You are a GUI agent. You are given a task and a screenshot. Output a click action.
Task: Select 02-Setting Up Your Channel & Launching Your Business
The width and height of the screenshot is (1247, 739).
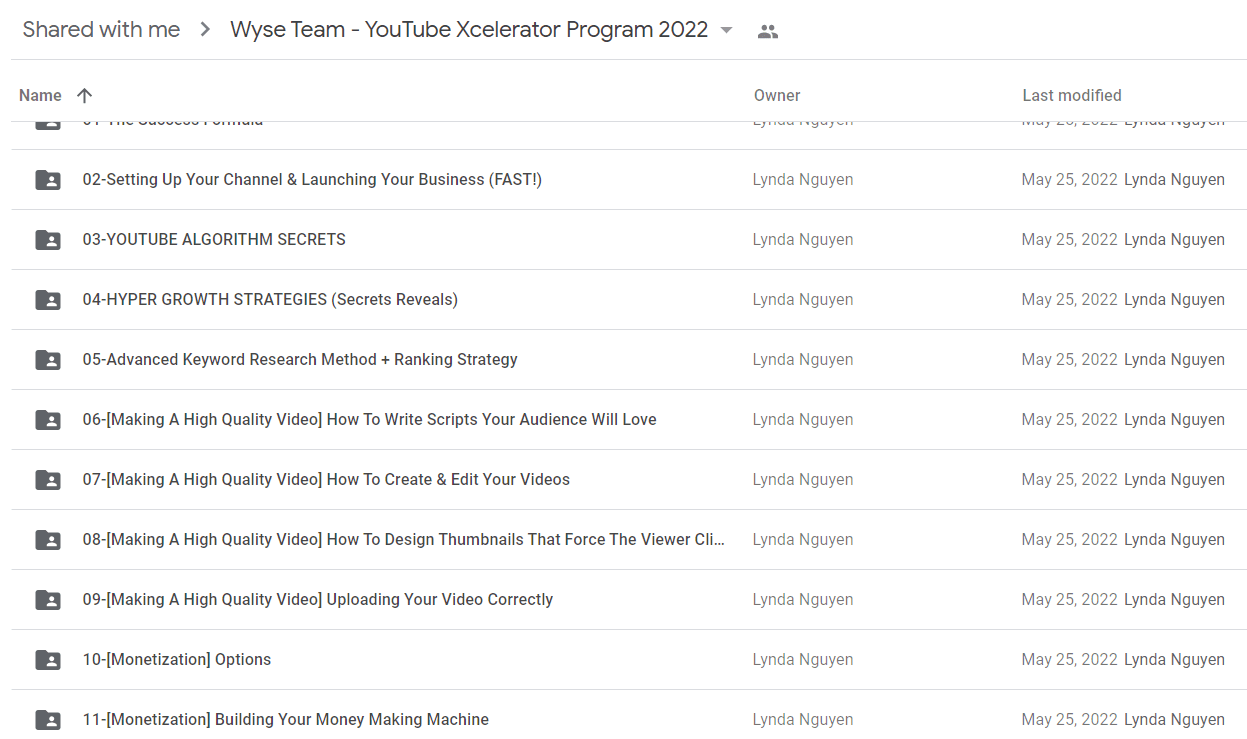(312, 180)
